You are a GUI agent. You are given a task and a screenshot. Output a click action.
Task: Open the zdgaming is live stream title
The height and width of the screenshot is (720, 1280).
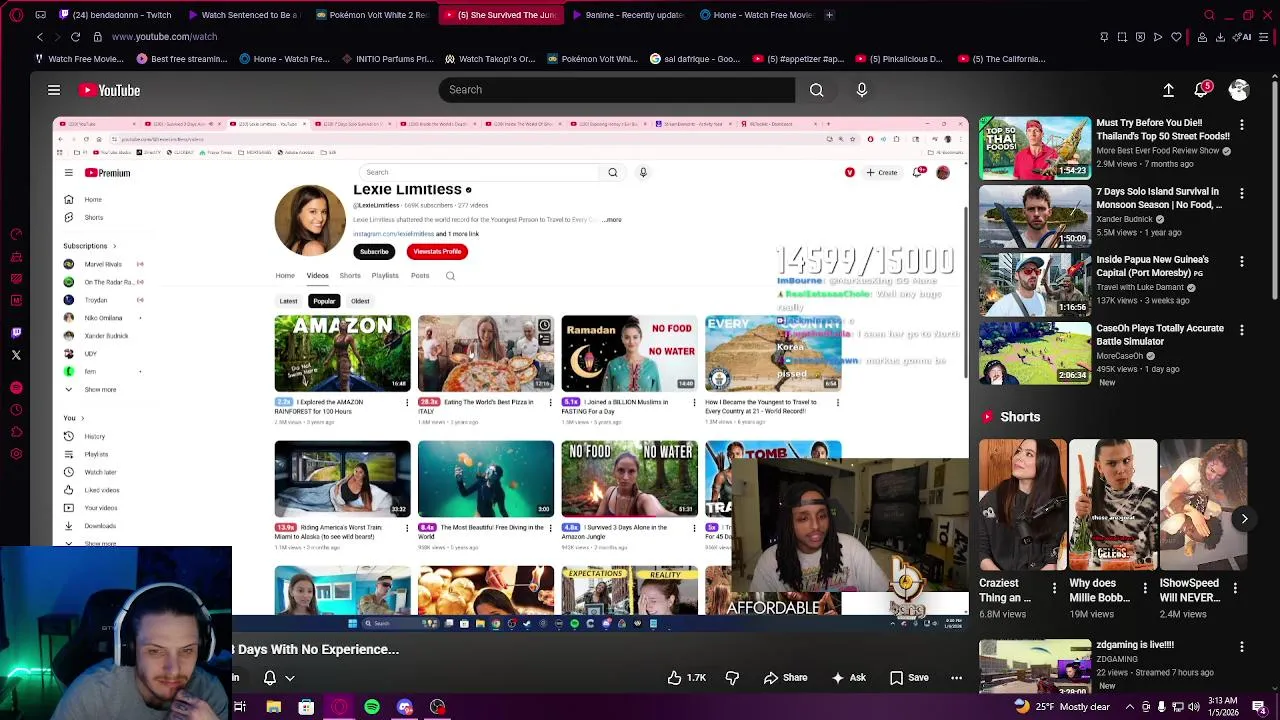pos(1135,645)
